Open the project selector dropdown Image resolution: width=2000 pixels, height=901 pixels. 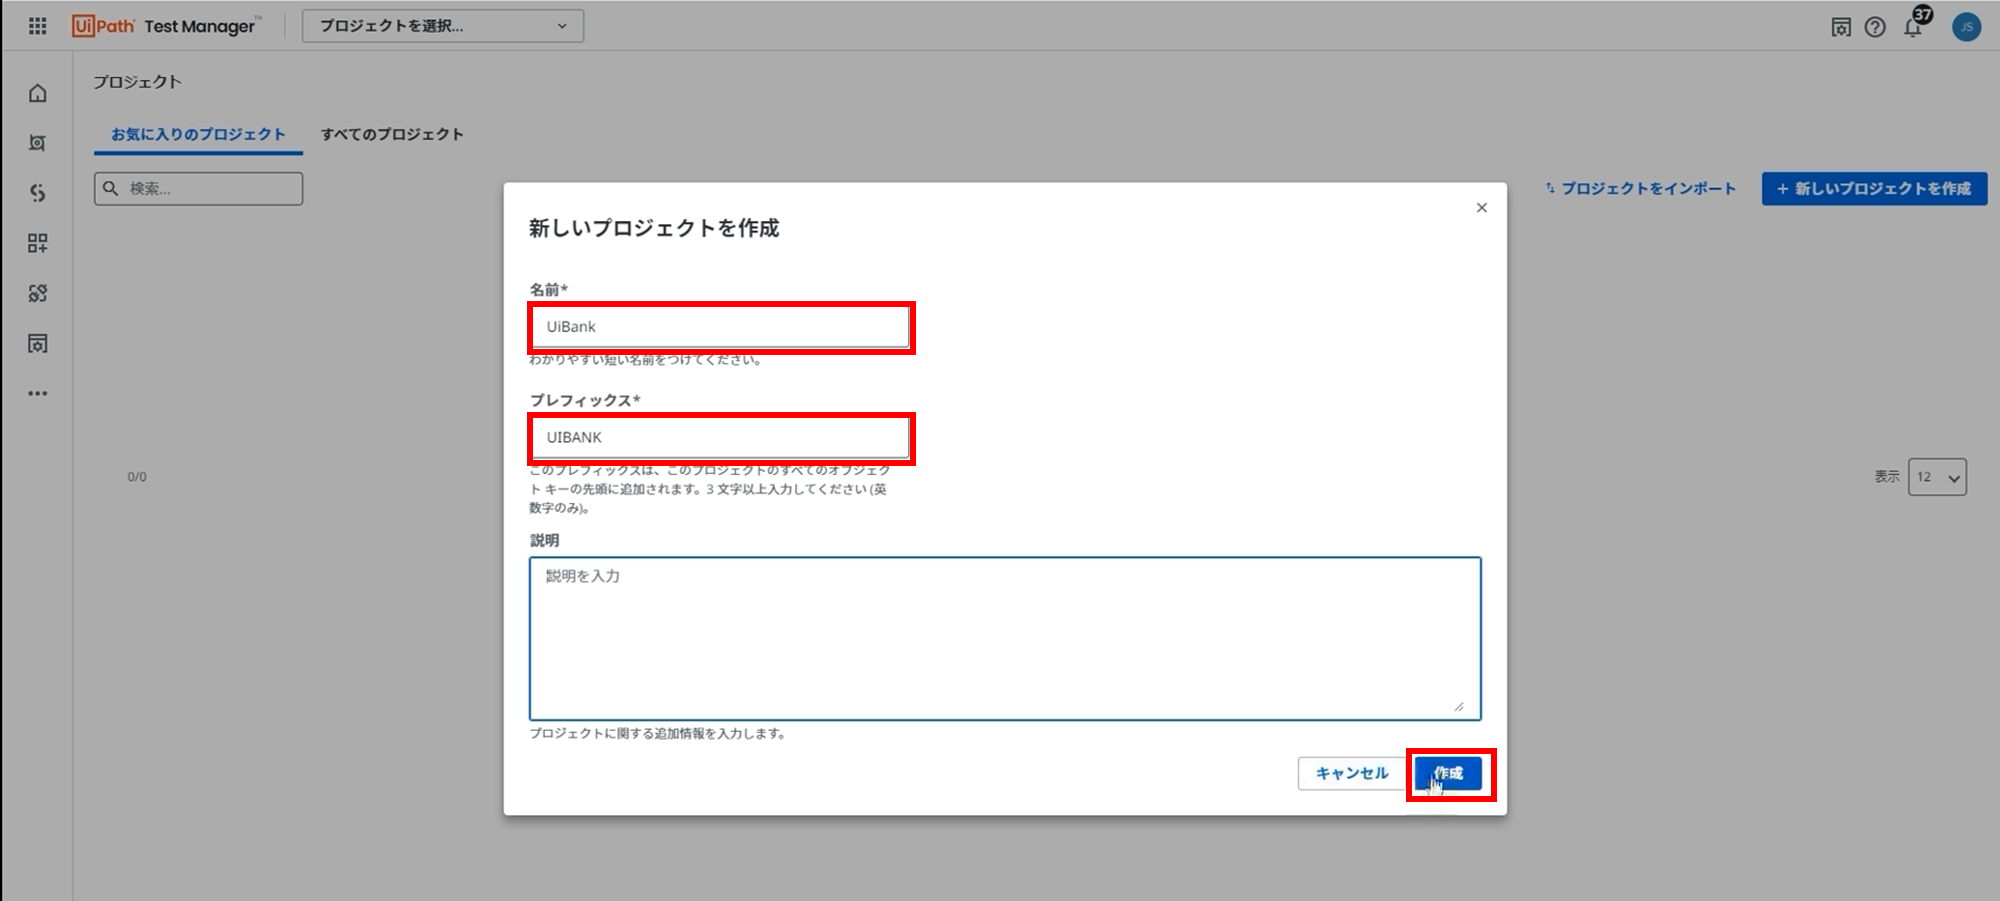pos(443,26)
